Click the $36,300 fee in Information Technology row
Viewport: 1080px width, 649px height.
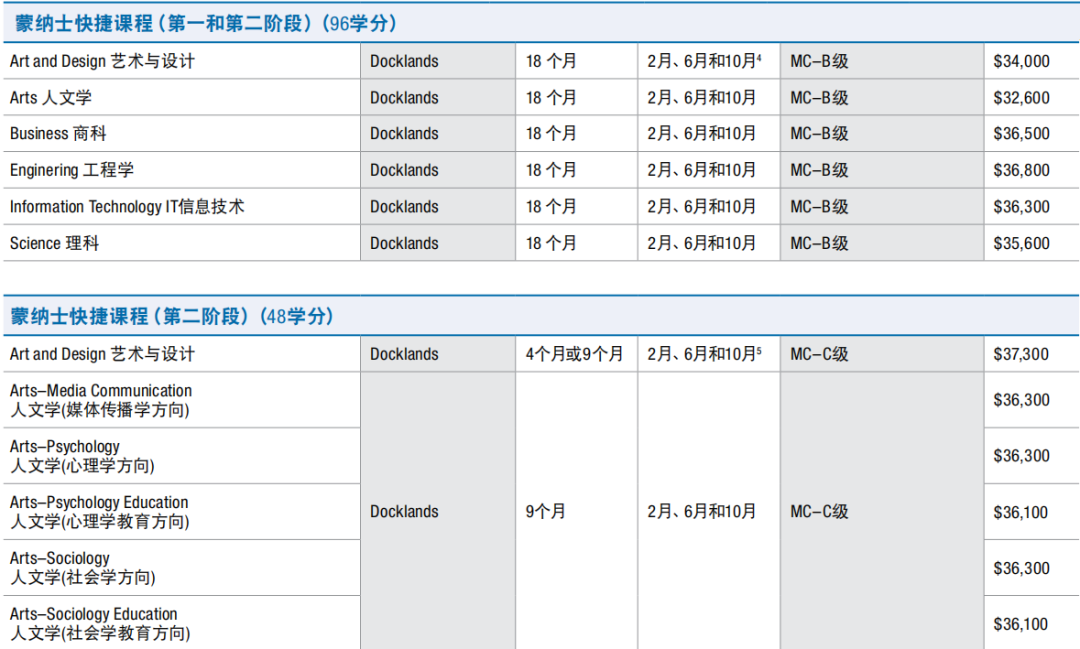[x=1021, y=207]
